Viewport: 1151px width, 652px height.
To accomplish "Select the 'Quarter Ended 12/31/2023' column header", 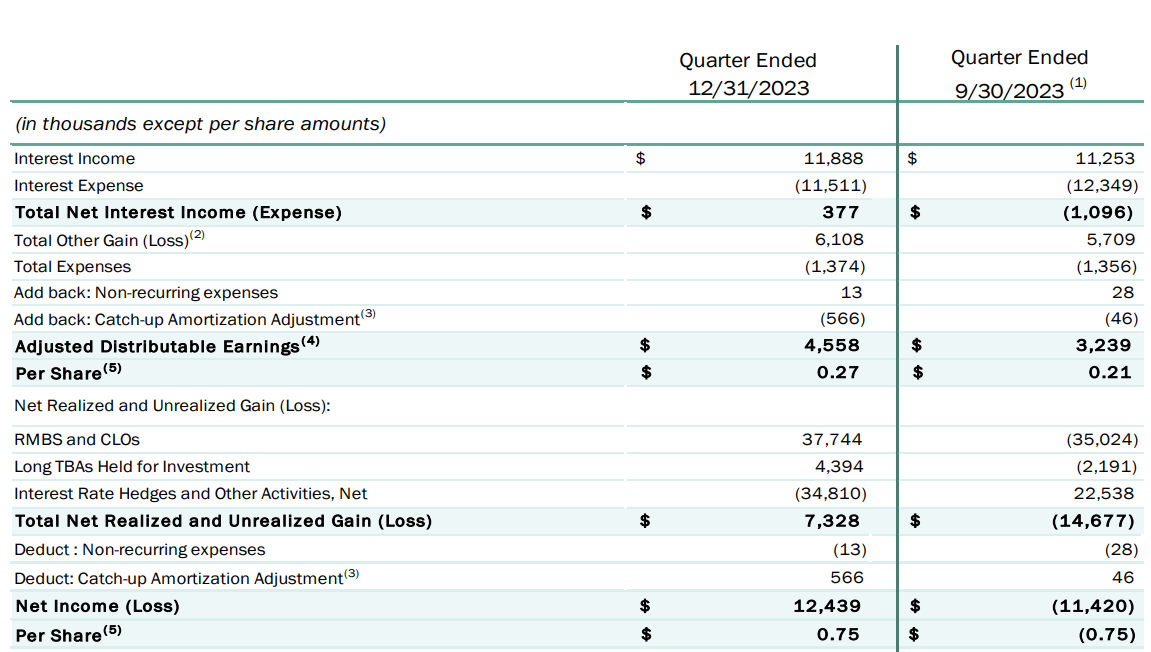I will tap(748, 74).
